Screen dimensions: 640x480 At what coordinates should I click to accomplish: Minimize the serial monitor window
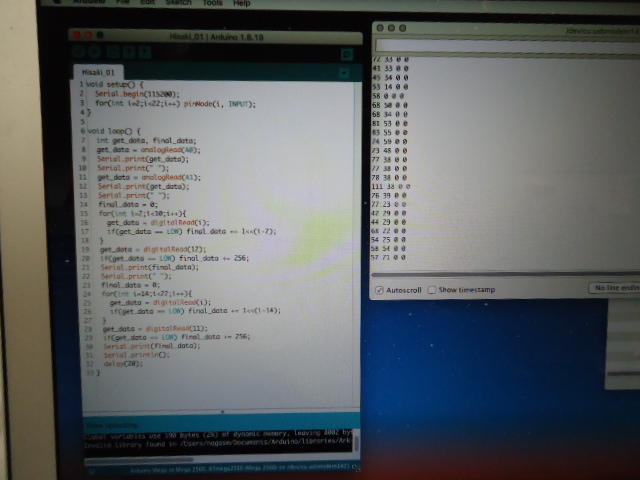pyautogui.click(x=391, y=28)
